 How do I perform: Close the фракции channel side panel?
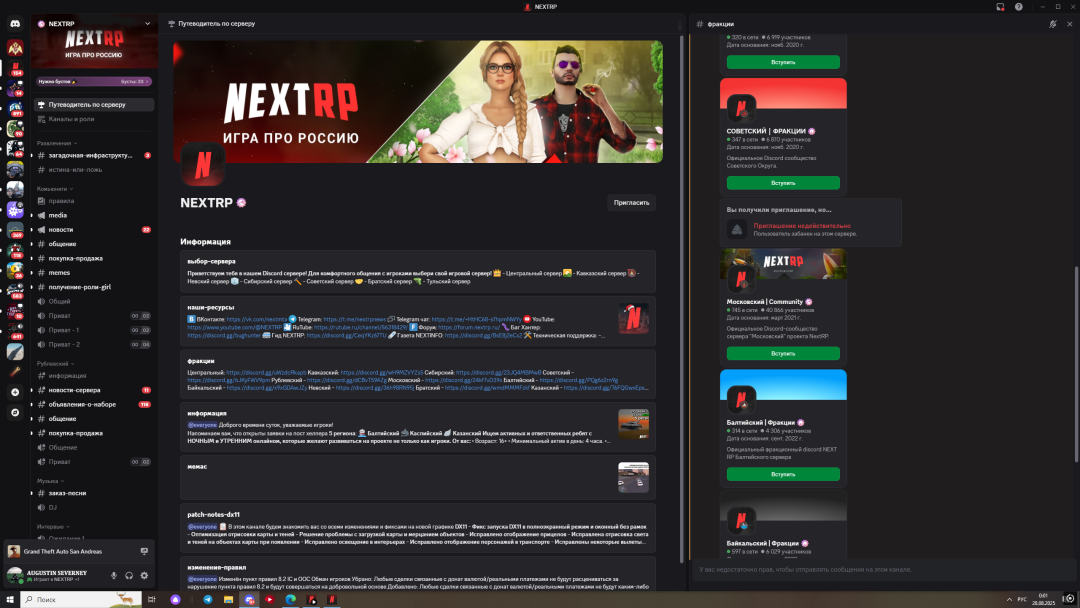point(1070,24)
